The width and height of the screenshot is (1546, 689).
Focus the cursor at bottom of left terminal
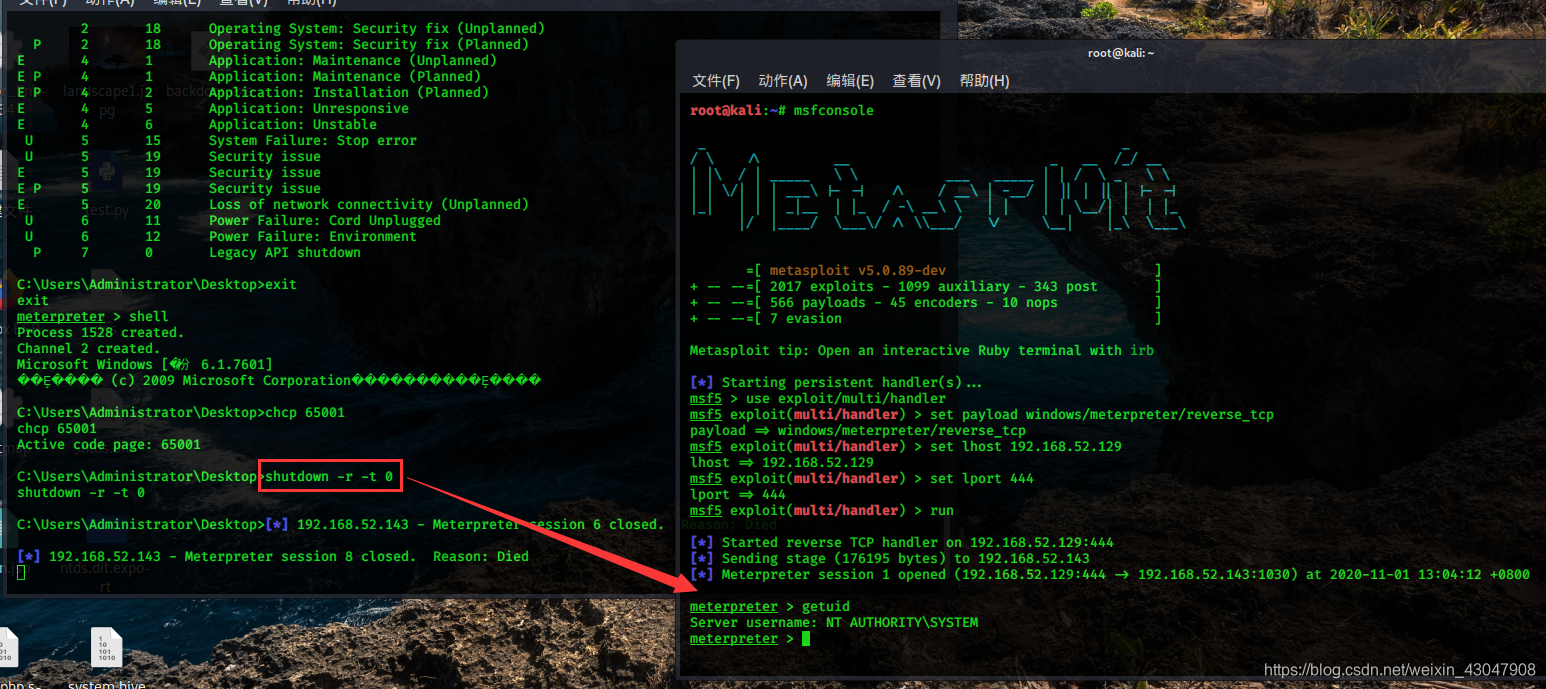point(21,572)
